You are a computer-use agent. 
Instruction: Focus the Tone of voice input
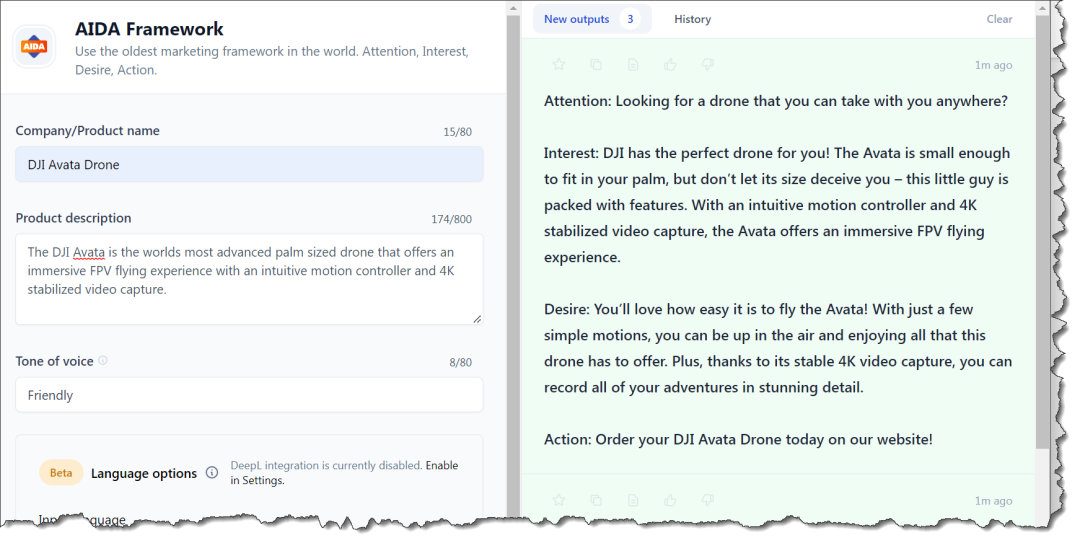coord(249,395)
